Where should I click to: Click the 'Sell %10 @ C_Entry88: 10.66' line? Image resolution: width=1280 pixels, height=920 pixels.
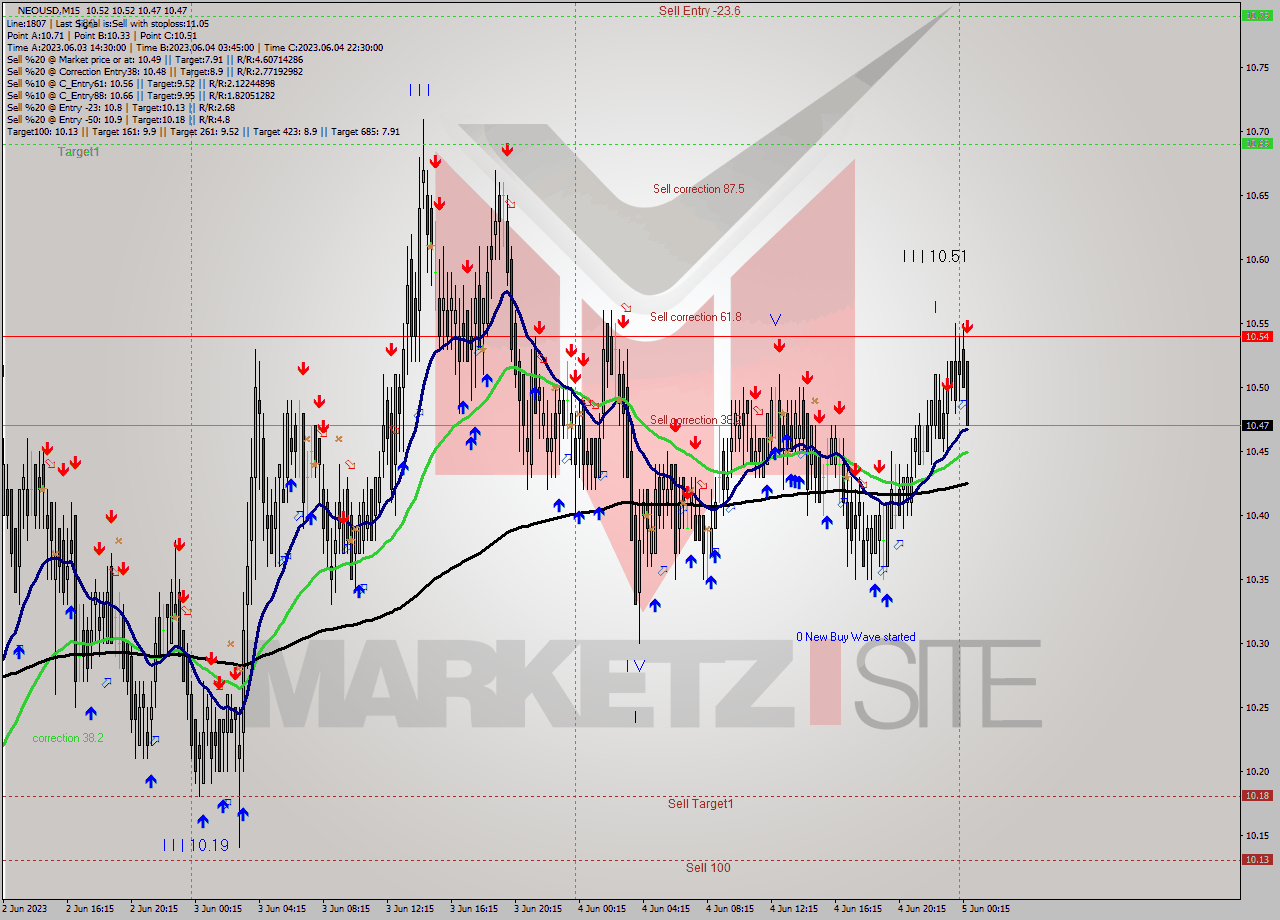(140, 95)
